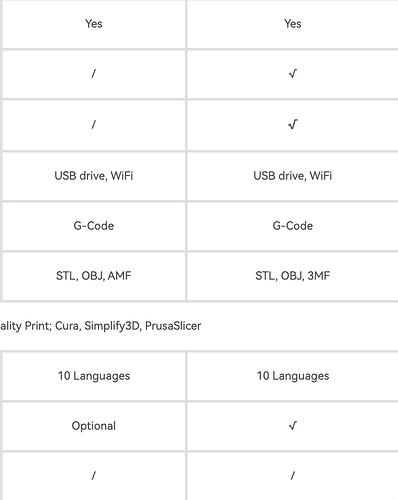
Task: Click the right column 10 Languages cell
Action: pos(293,376)
